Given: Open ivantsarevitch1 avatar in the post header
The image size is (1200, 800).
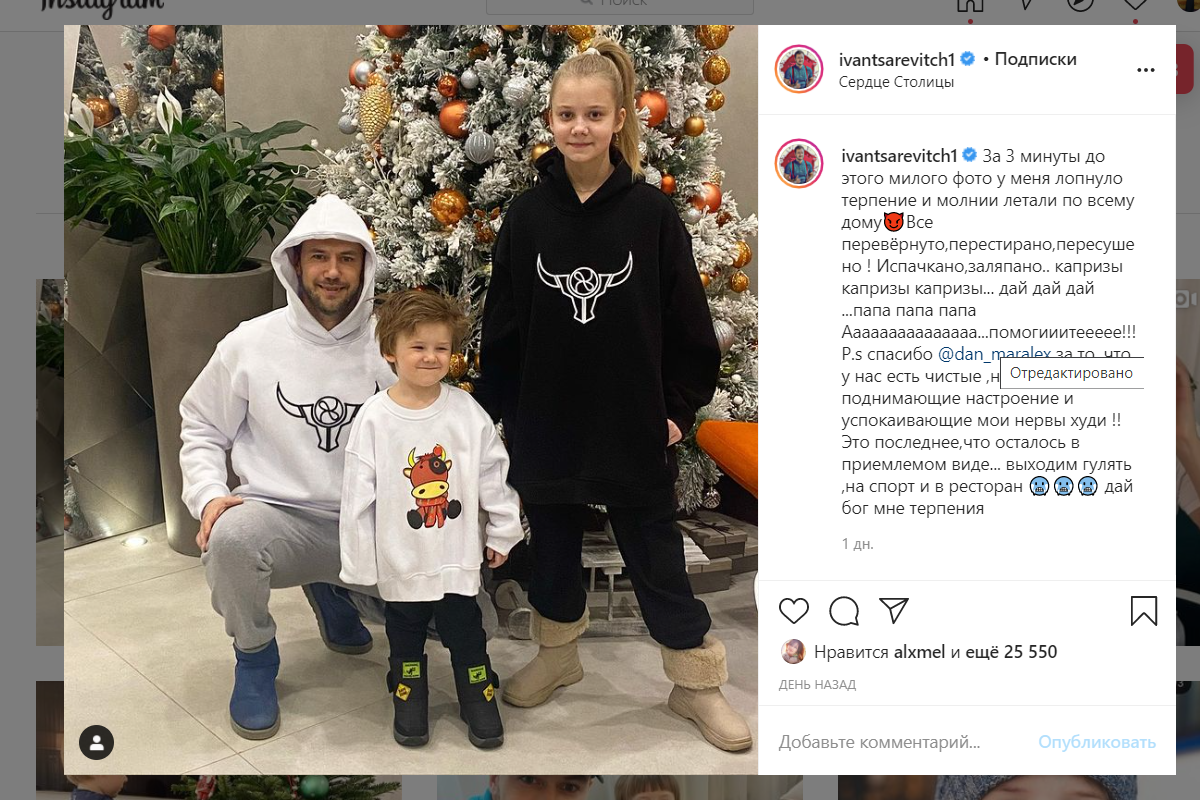Looking at the screenshot, I should [799, 70].
